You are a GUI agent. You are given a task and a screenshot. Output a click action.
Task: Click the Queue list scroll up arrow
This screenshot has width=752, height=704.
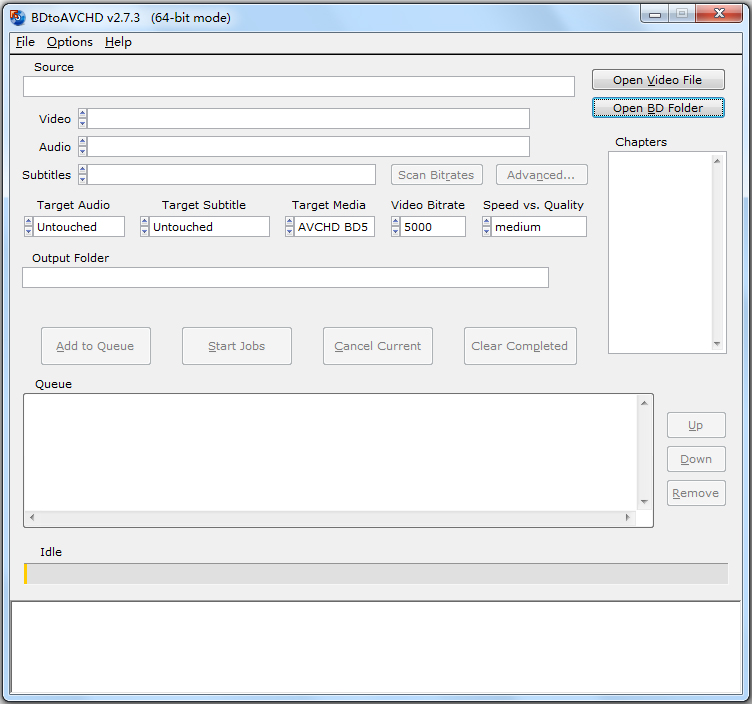point(644,403)
